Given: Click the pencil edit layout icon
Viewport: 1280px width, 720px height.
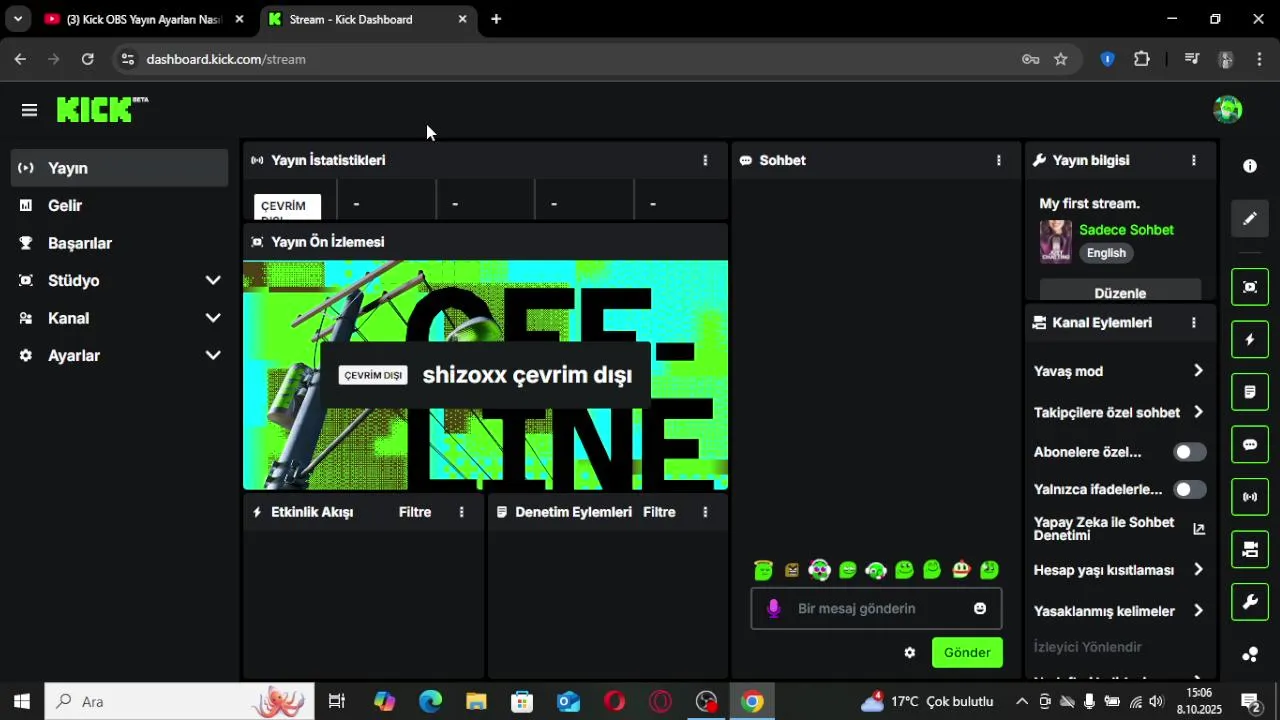Looking at the screenshot, I should click(x=1250, y=219).
